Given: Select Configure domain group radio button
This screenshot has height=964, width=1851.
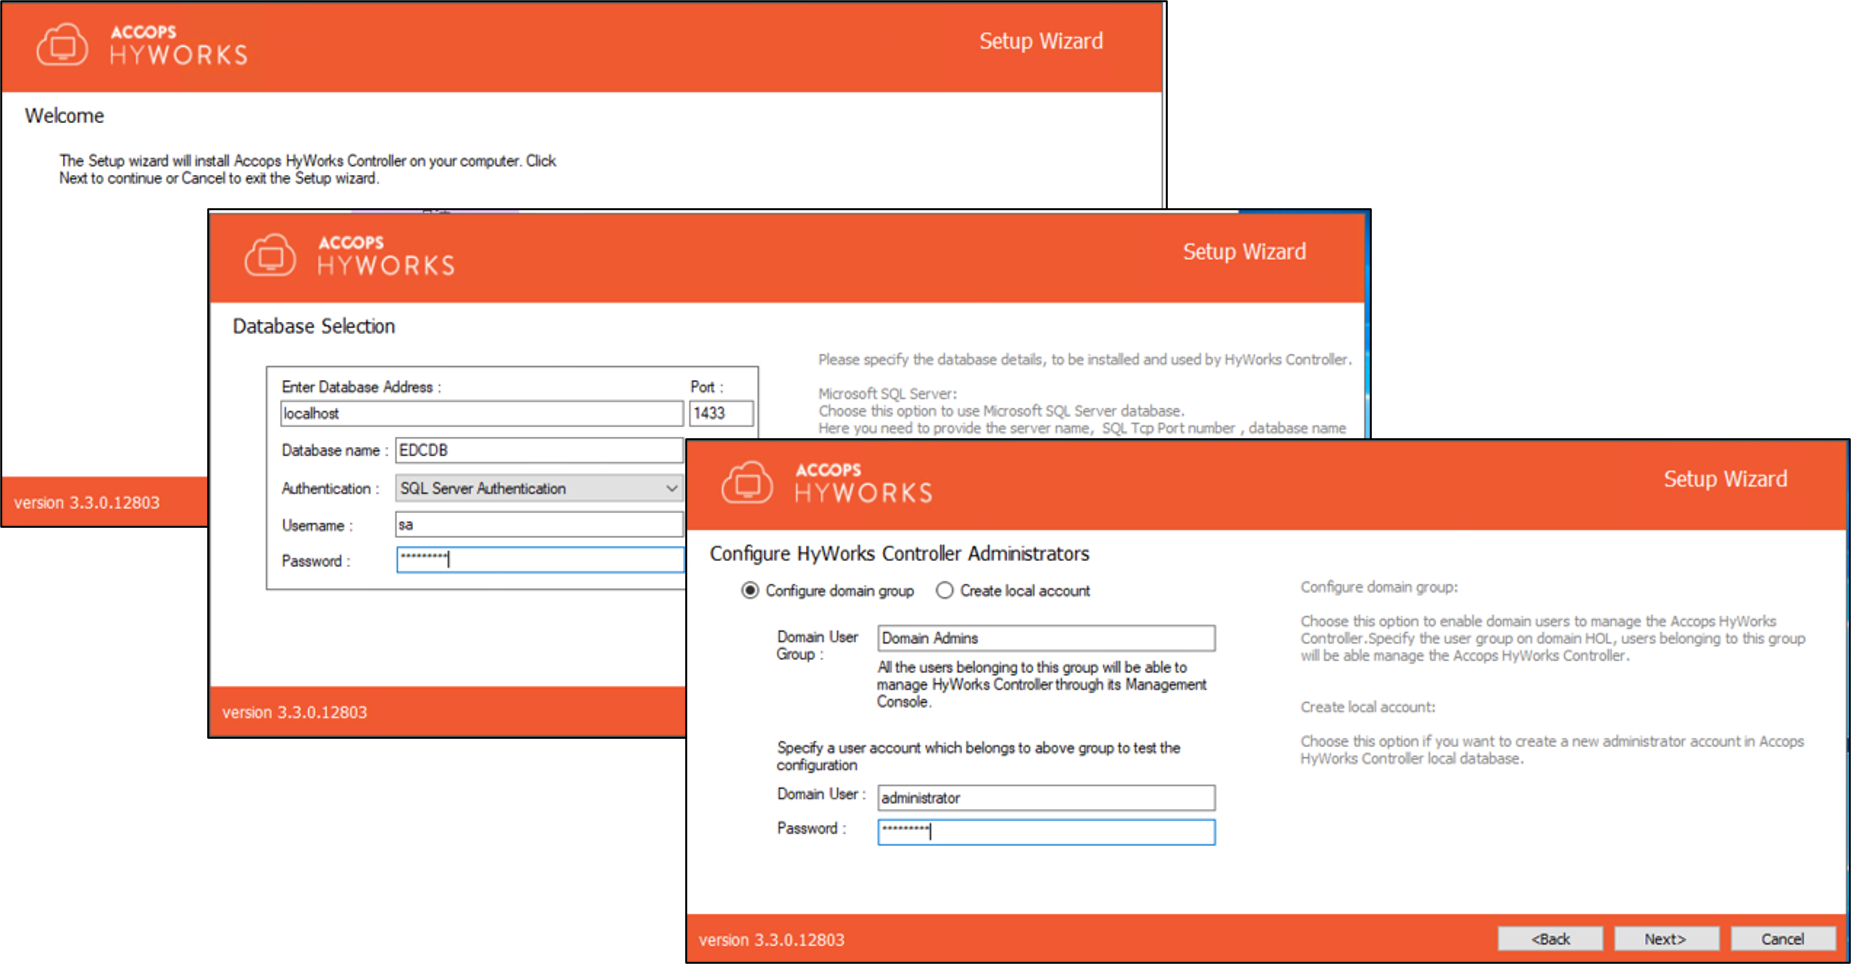Looking at the screenshot, I should [x=750, y=591].
